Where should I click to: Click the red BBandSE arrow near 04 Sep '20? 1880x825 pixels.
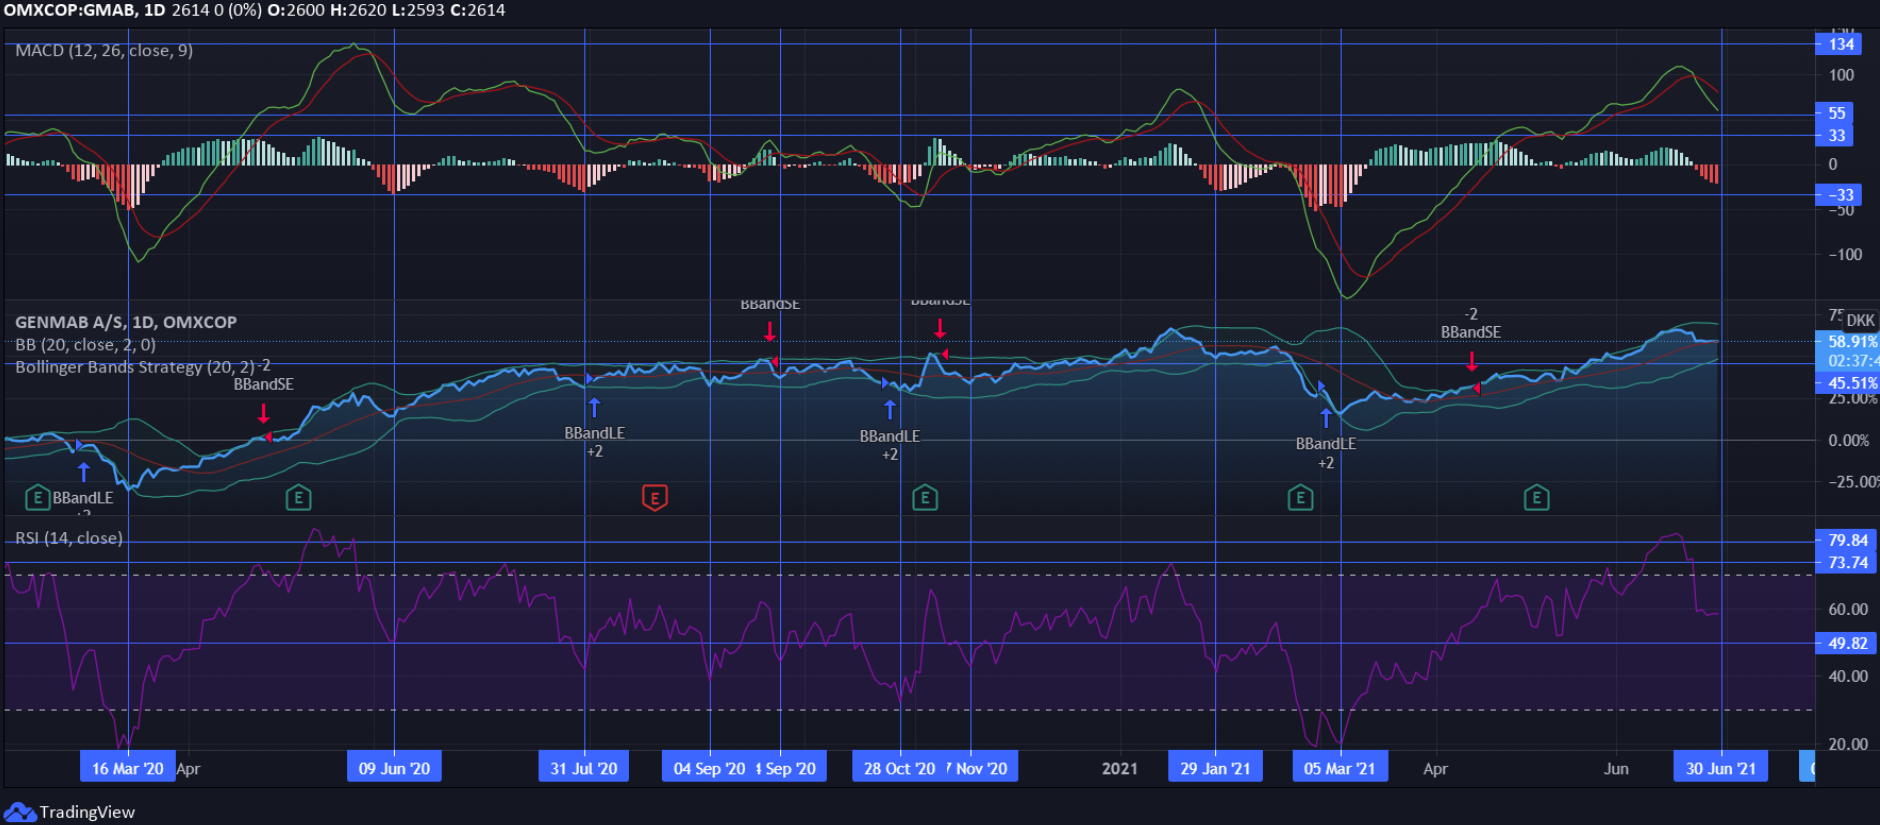coord(770,331)
